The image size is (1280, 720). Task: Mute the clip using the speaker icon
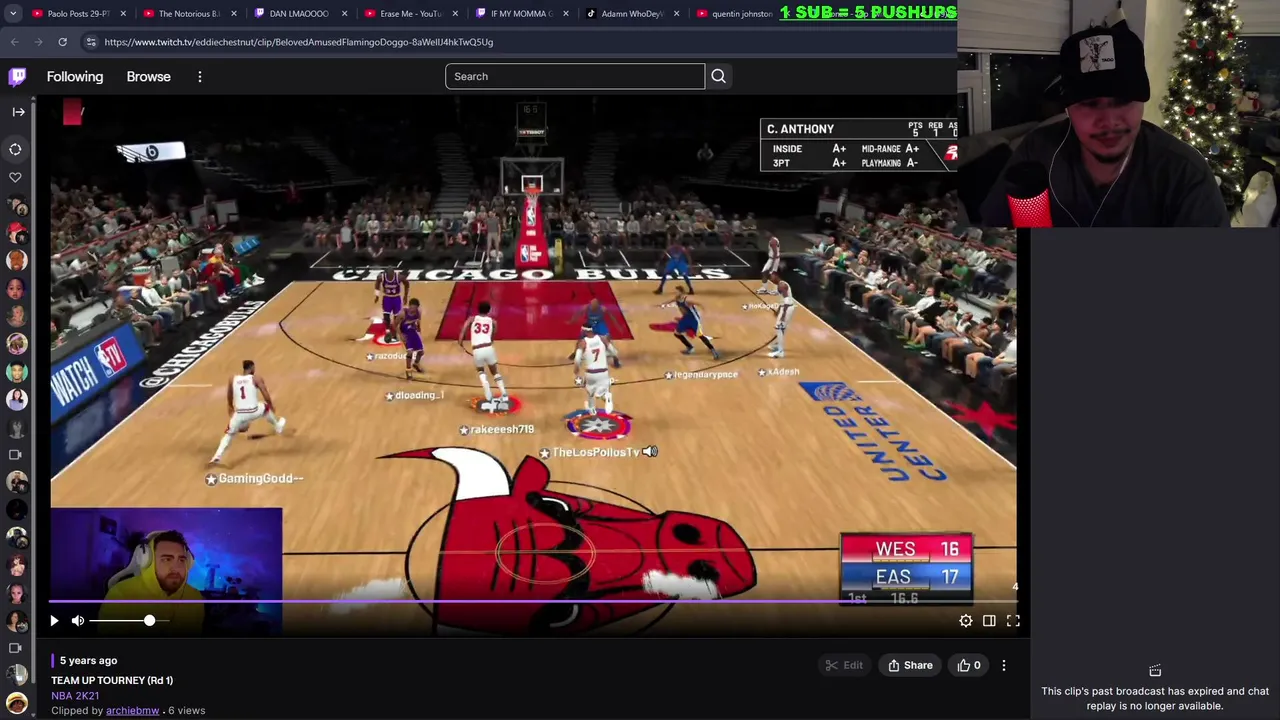[78, 621]
